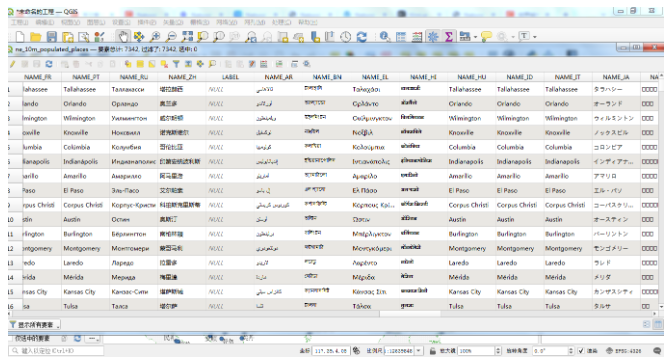Refresh the map canvas with blue arrows icon
669x363 pixels.
pos(362,37)
